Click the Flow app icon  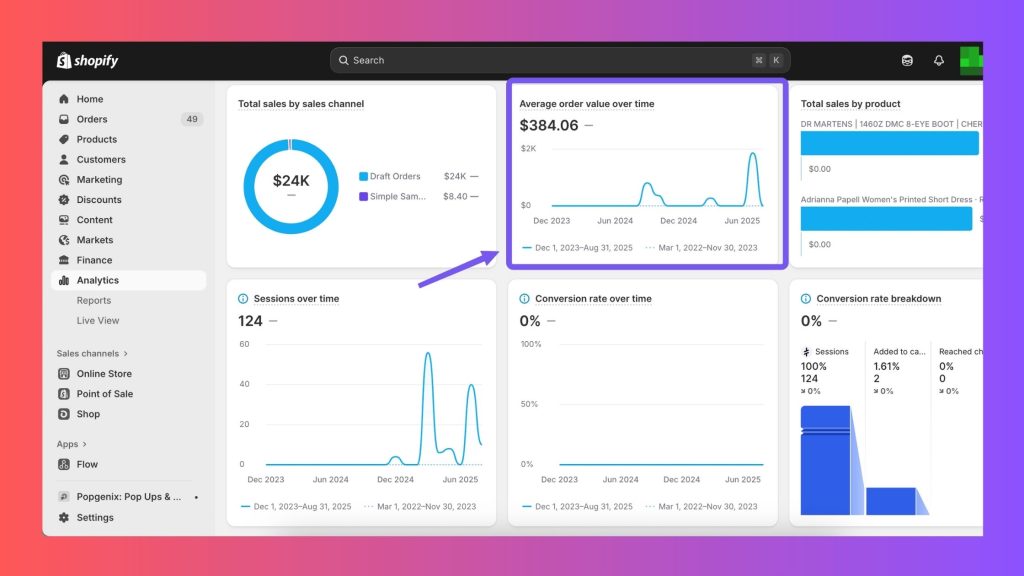tap(64, 464)
